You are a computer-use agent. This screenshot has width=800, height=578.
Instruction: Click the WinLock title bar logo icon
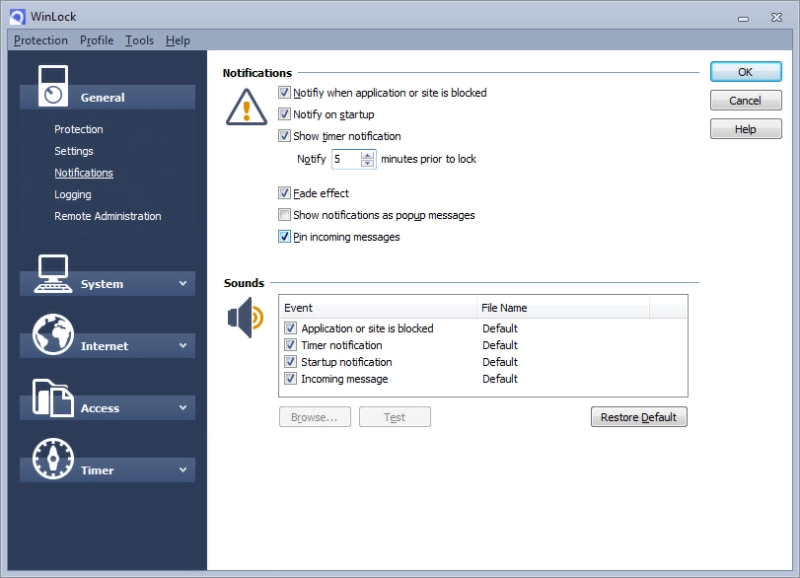click(17, 17)
